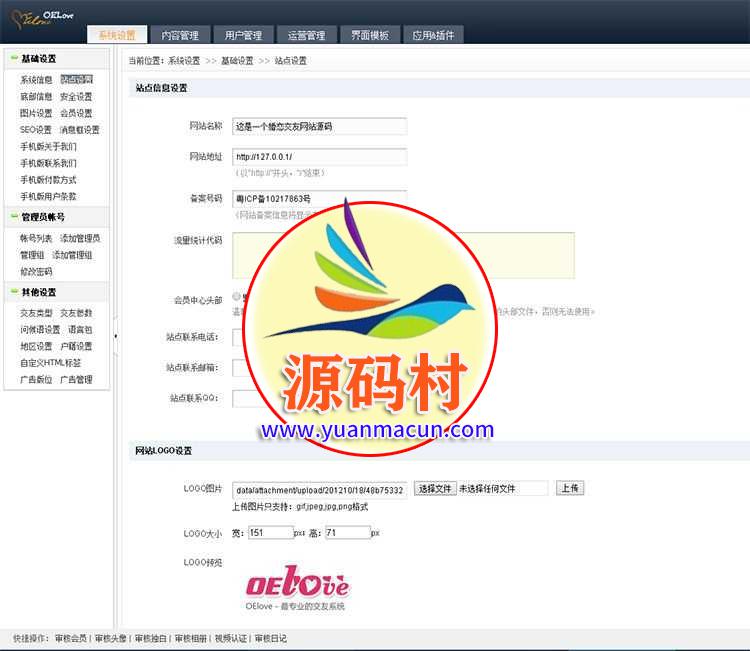This screenshot has height=651, width=750.
Task: Open 手机版联系我们 sidebar link
Action: click(48, 163)
